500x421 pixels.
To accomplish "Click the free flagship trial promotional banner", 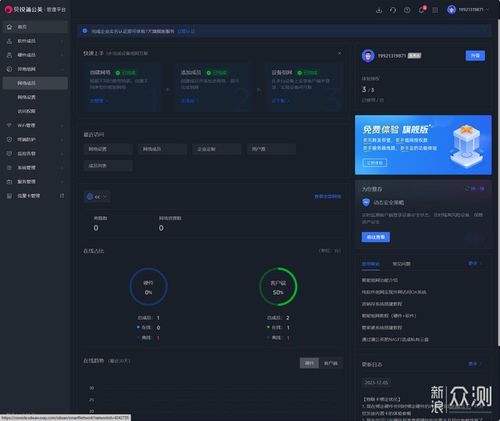I will [x=423, y=145].
